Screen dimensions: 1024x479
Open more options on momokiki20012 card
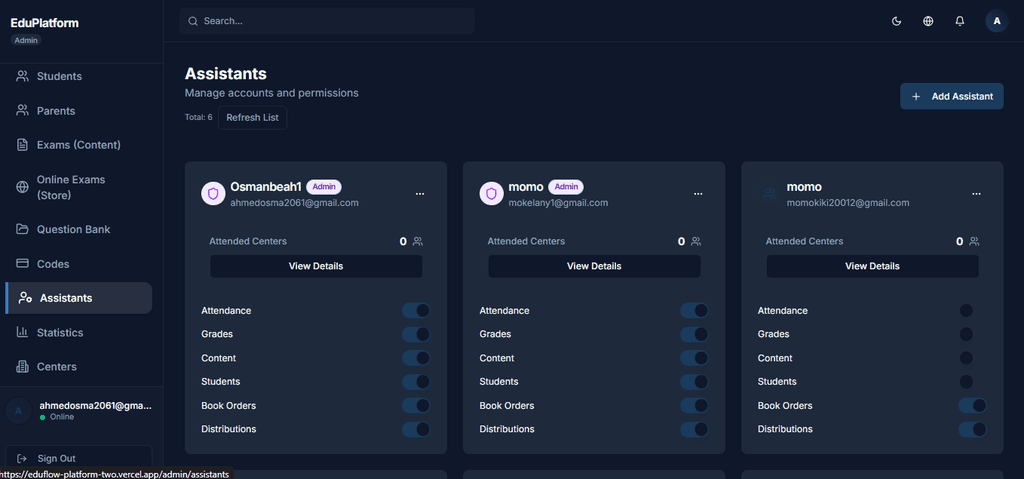point(976,193)
